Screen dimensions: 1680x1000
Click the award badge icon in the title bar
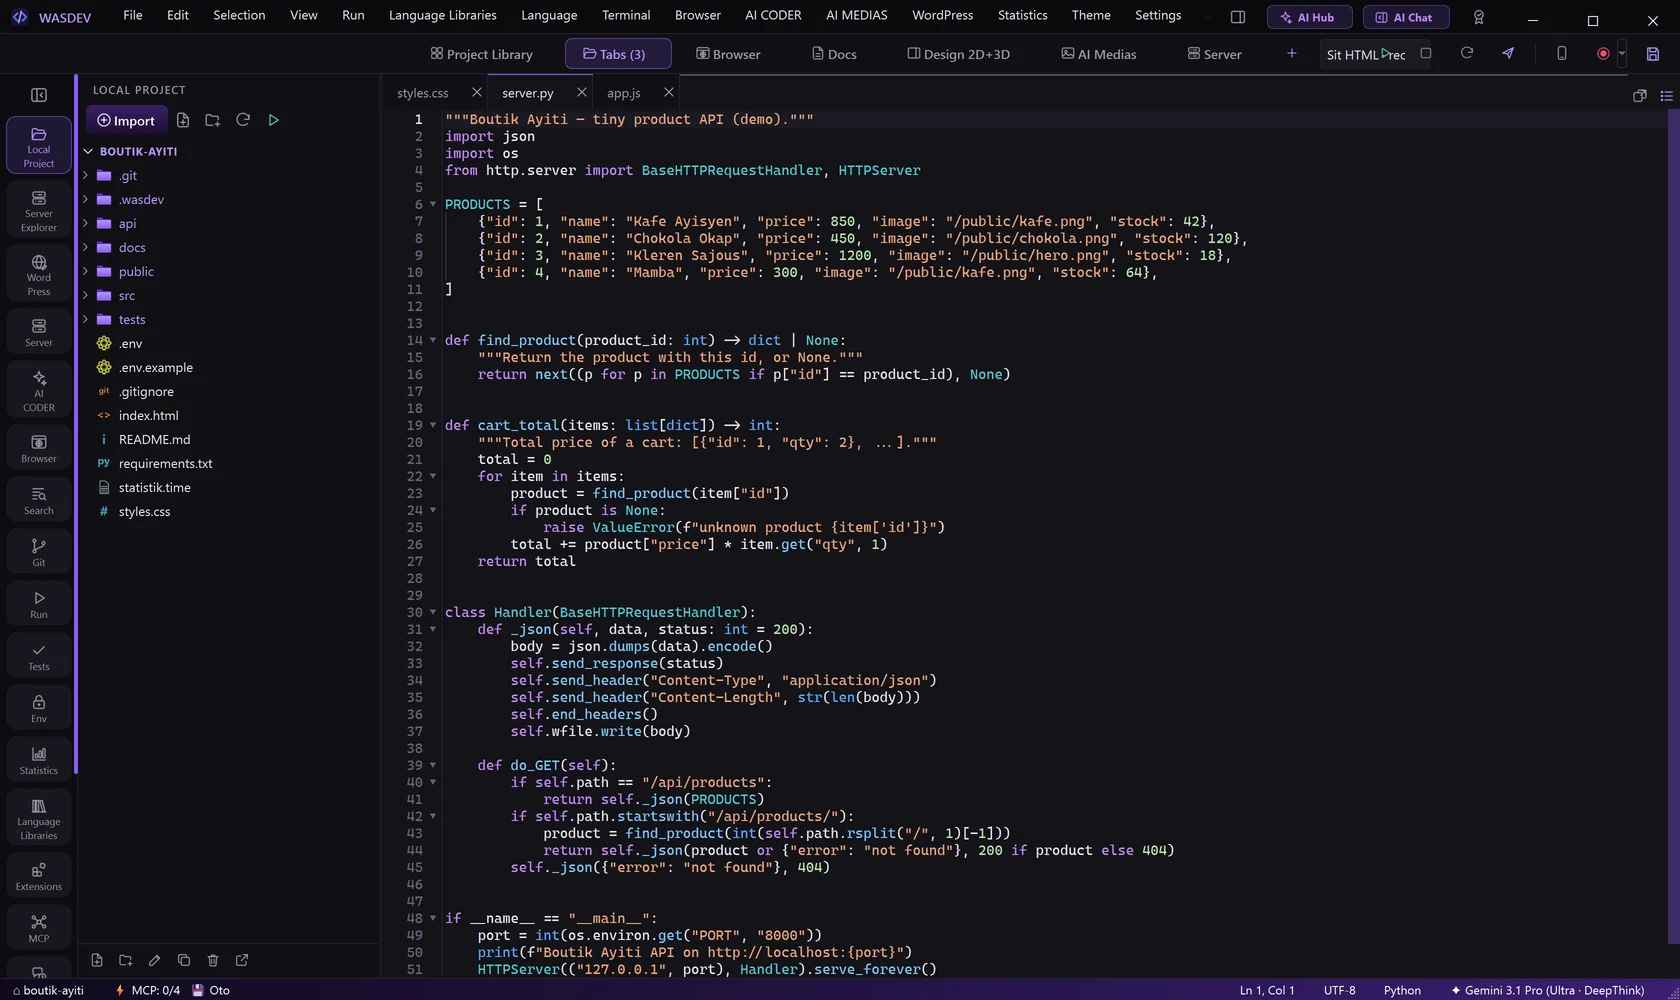tap(1479, 17)
